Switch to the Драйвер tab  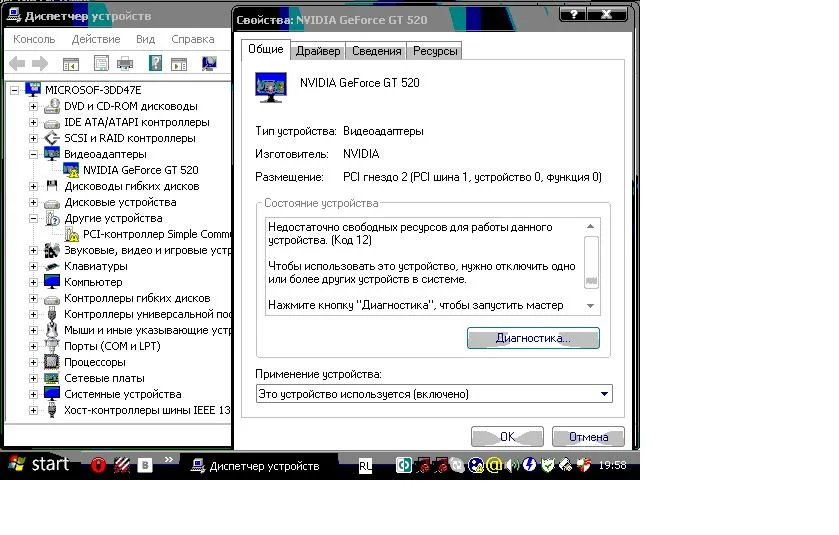tap(318, 51)
